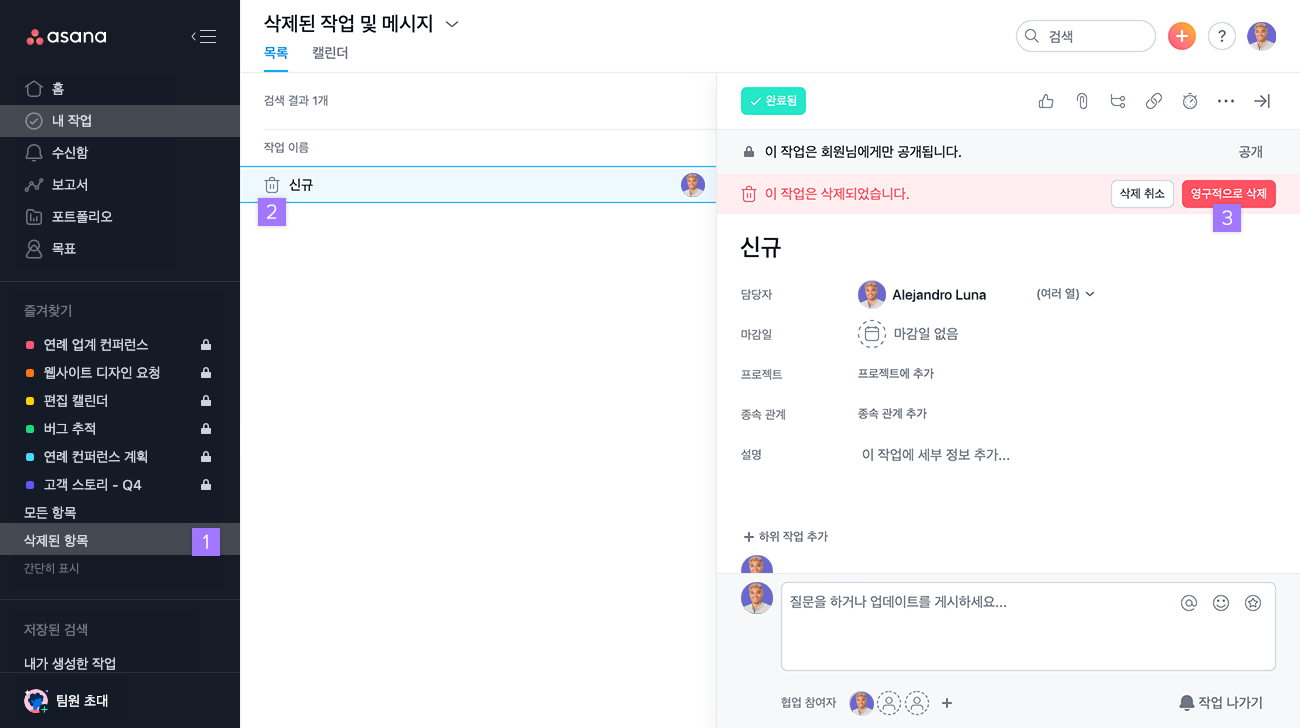Click 간단히 표시 to show less
The image size is (1300, 728).
pos(52,568)
